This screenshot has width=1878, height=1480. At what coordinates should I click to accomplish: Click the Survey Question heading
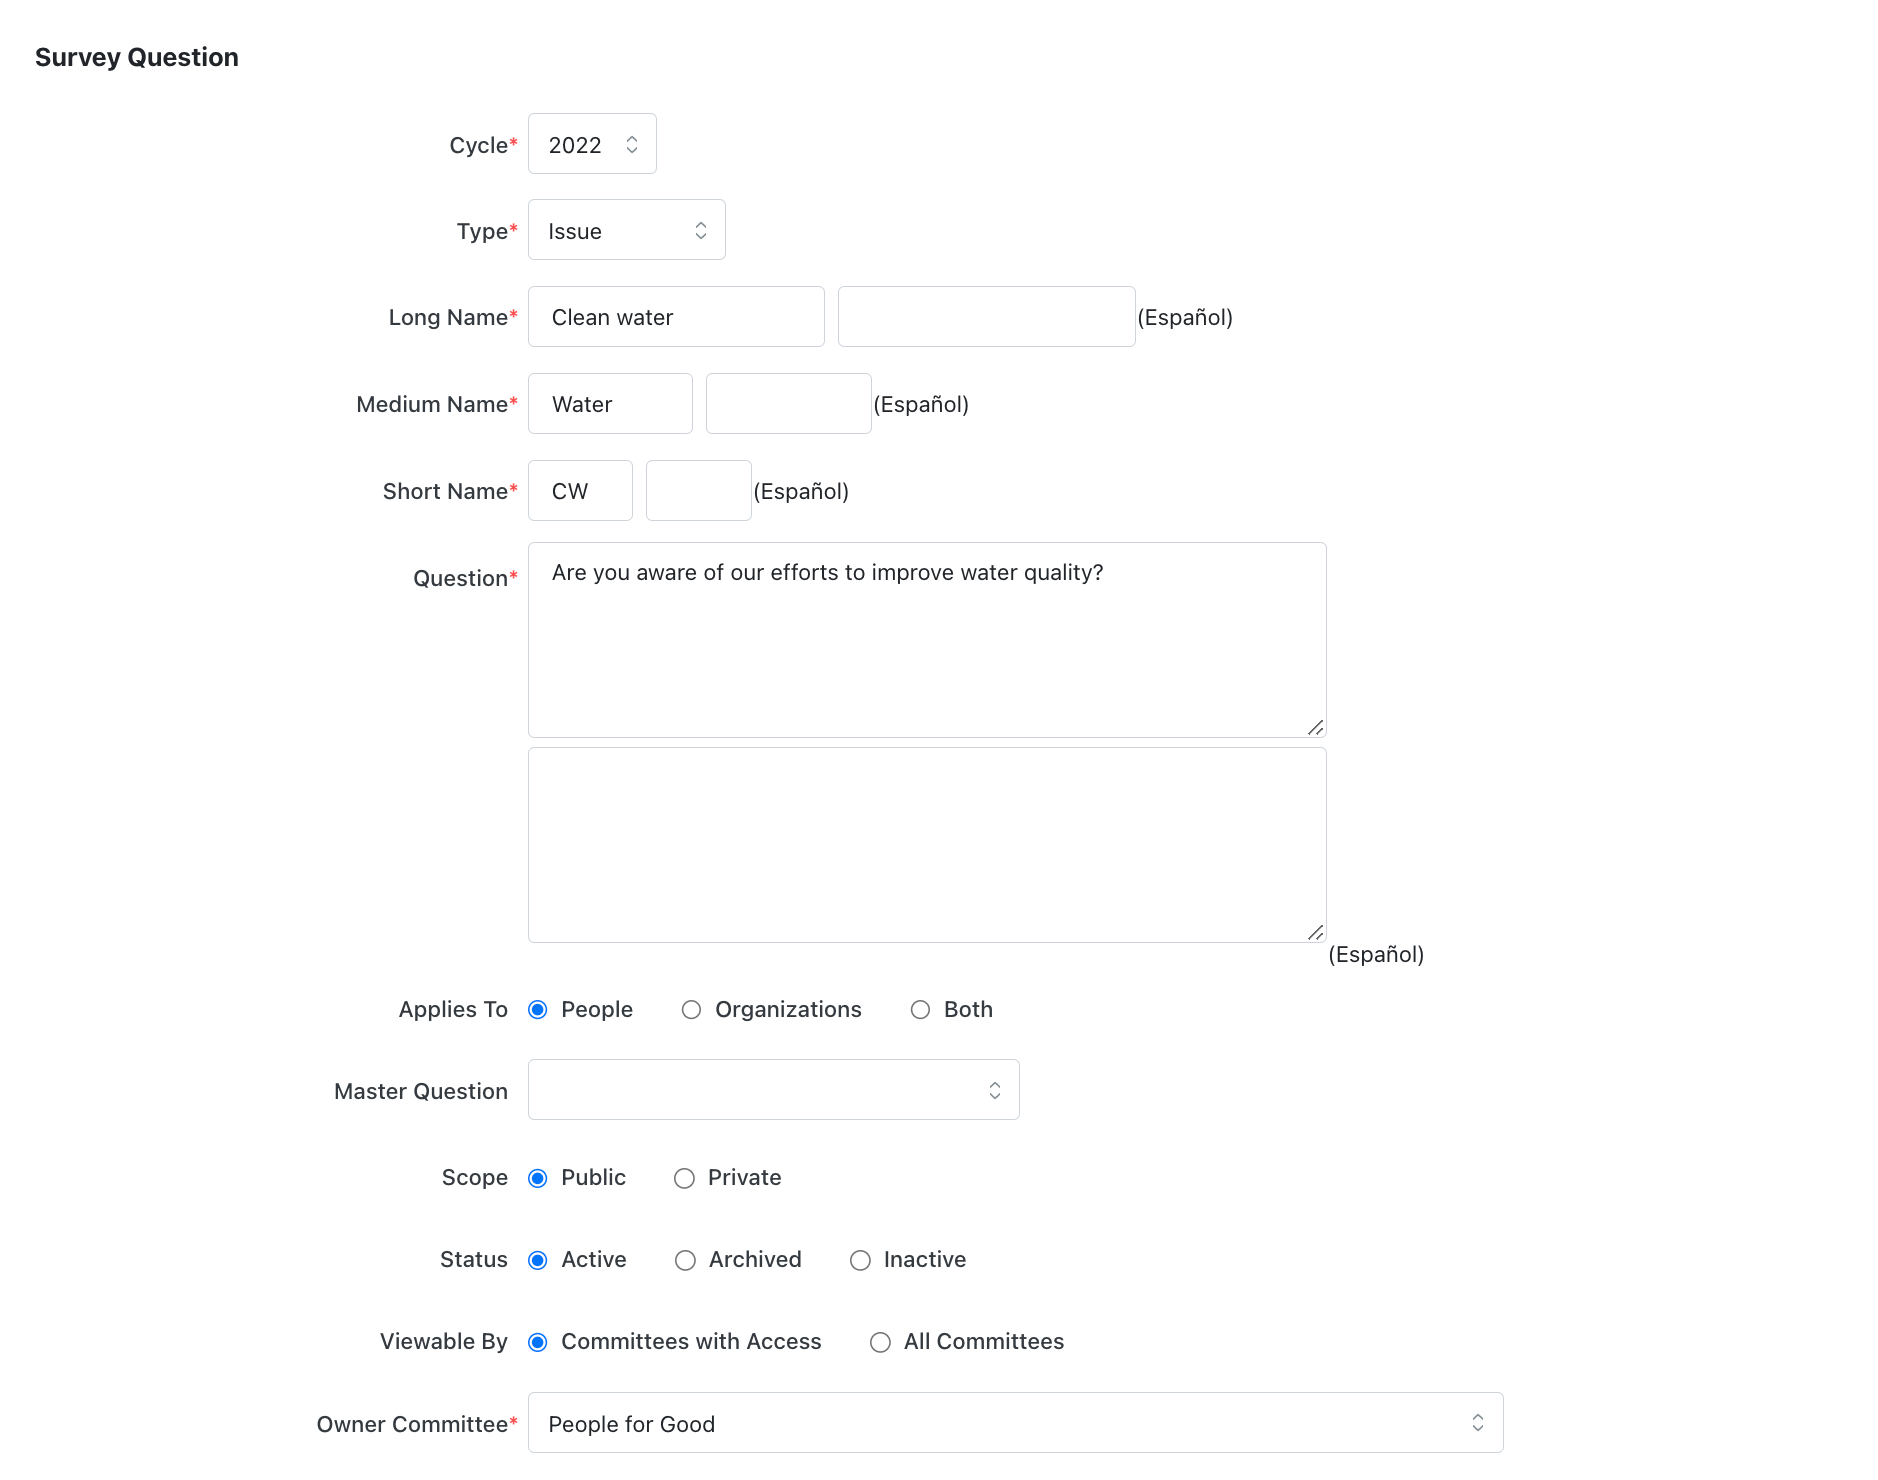tap(136, 57)
